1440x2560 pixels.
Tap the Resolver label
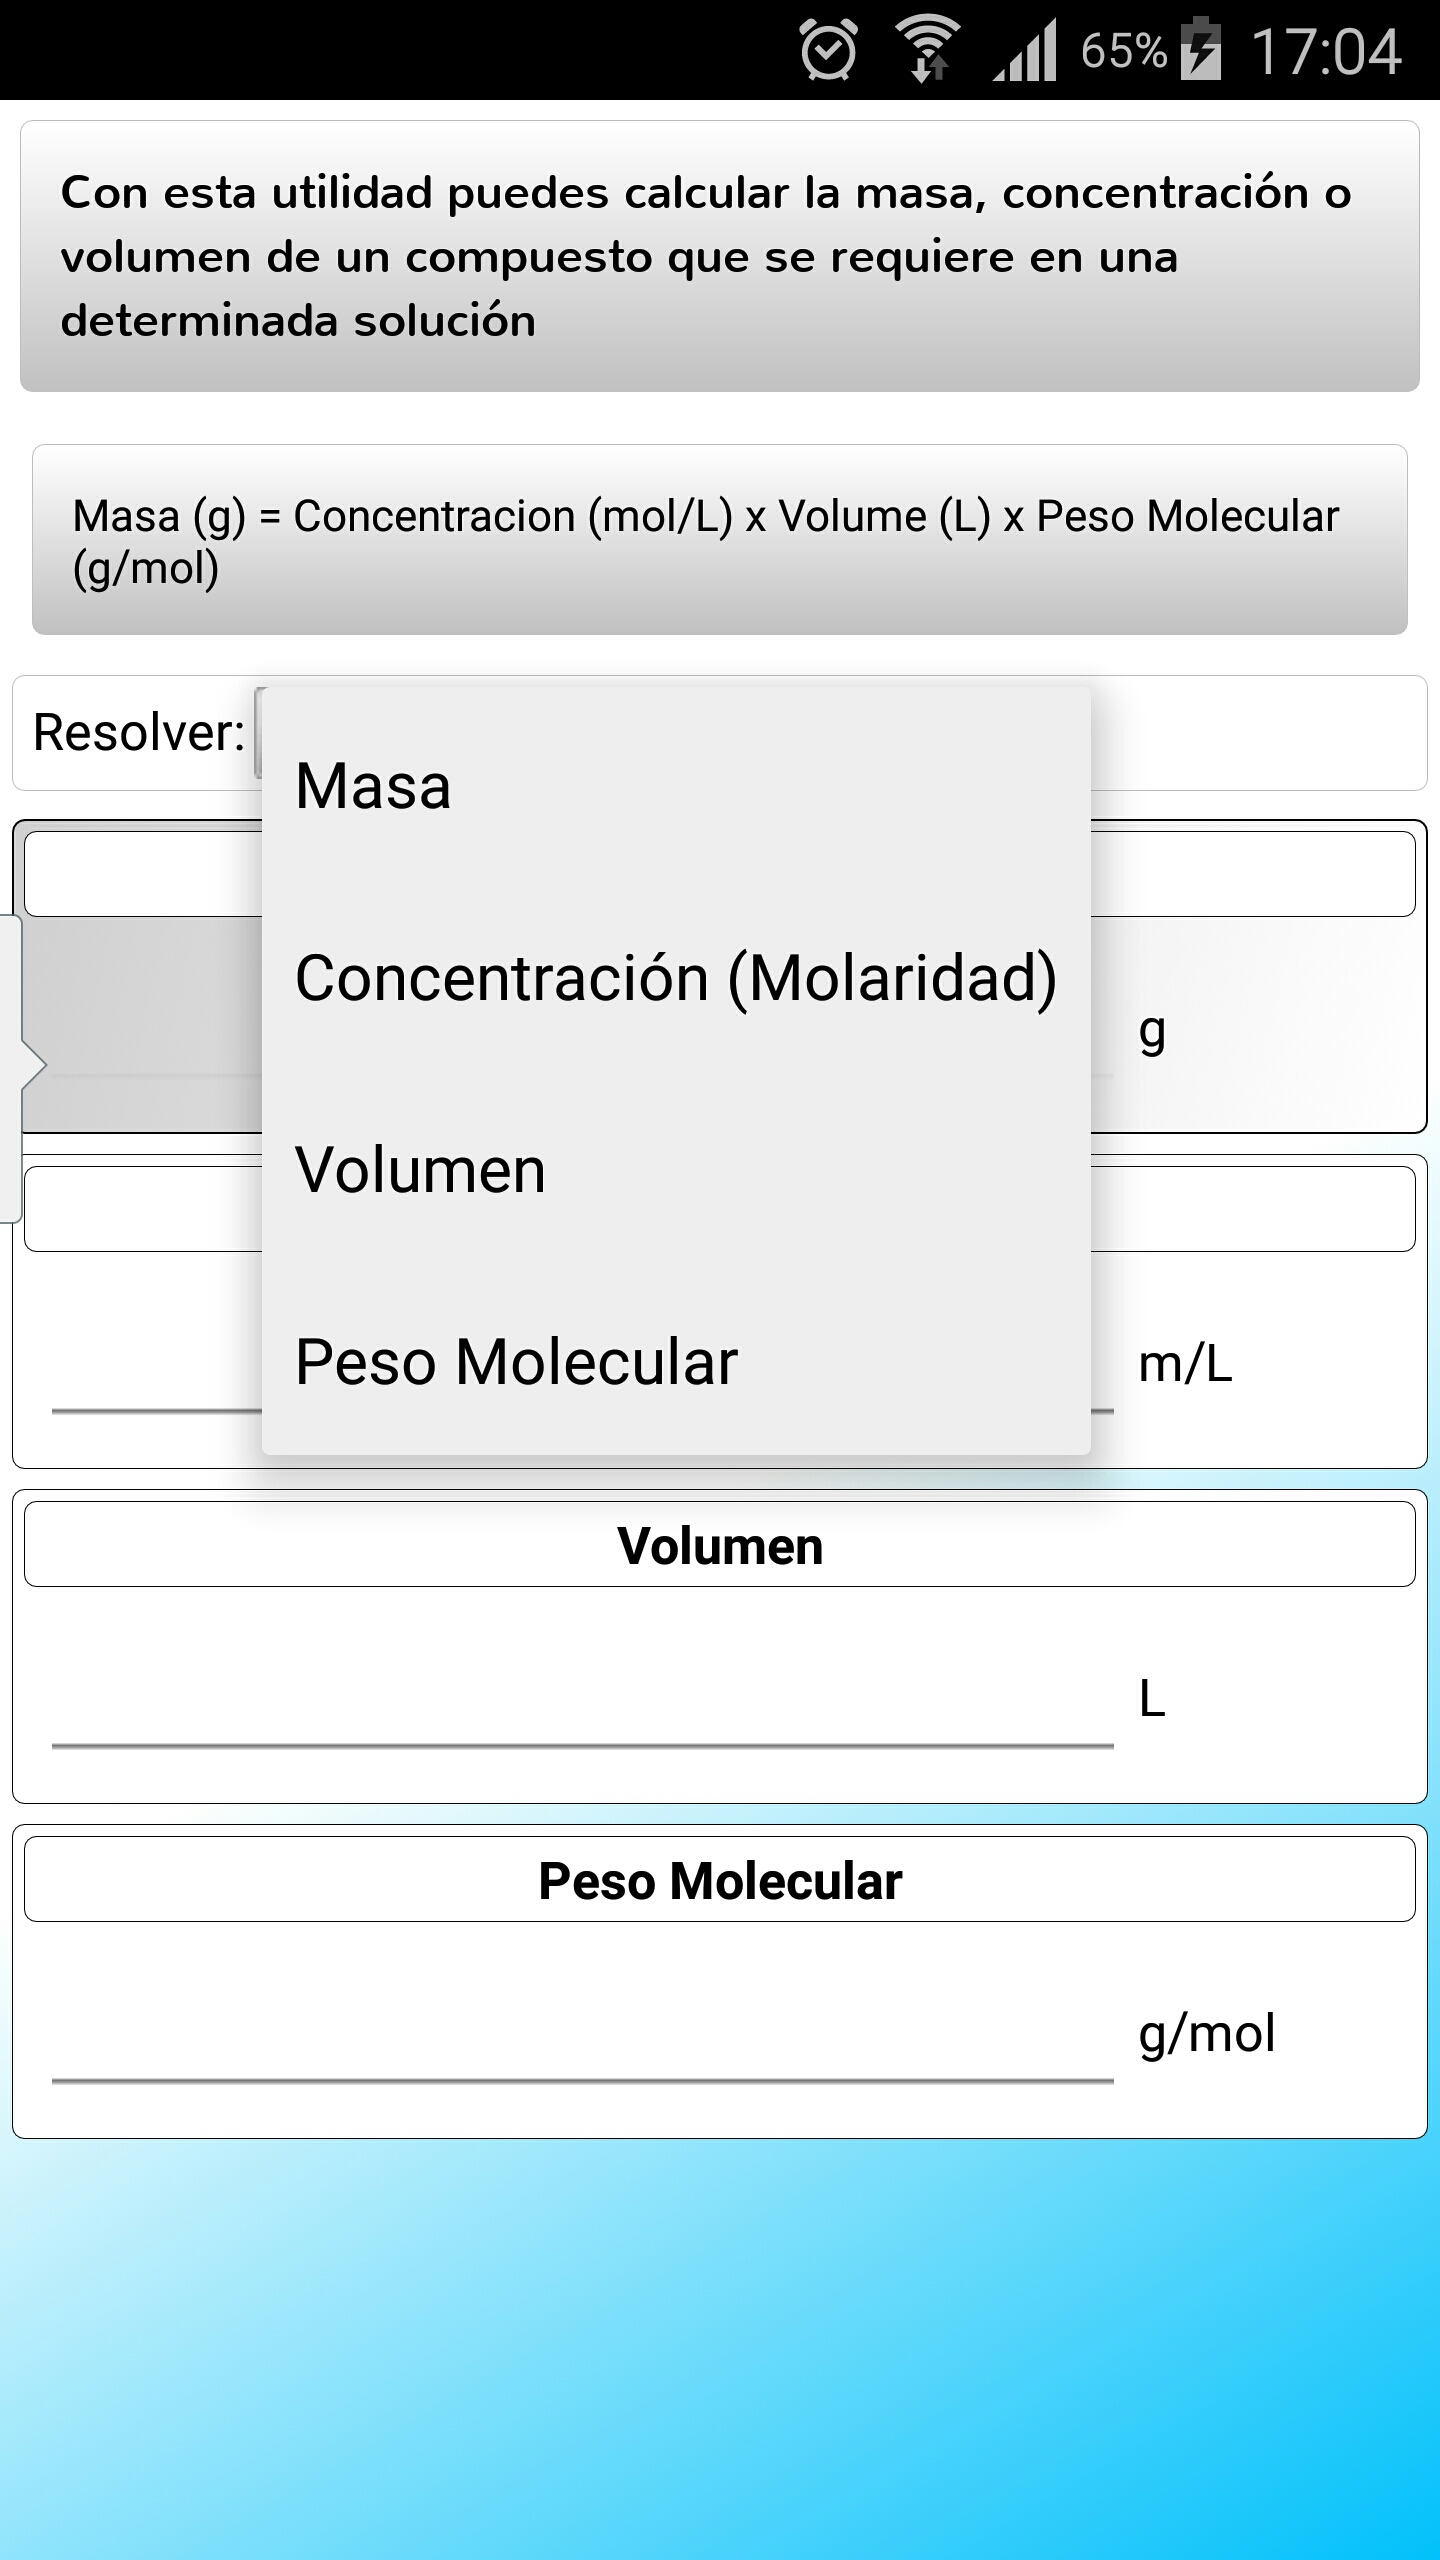tap(138, 733)
